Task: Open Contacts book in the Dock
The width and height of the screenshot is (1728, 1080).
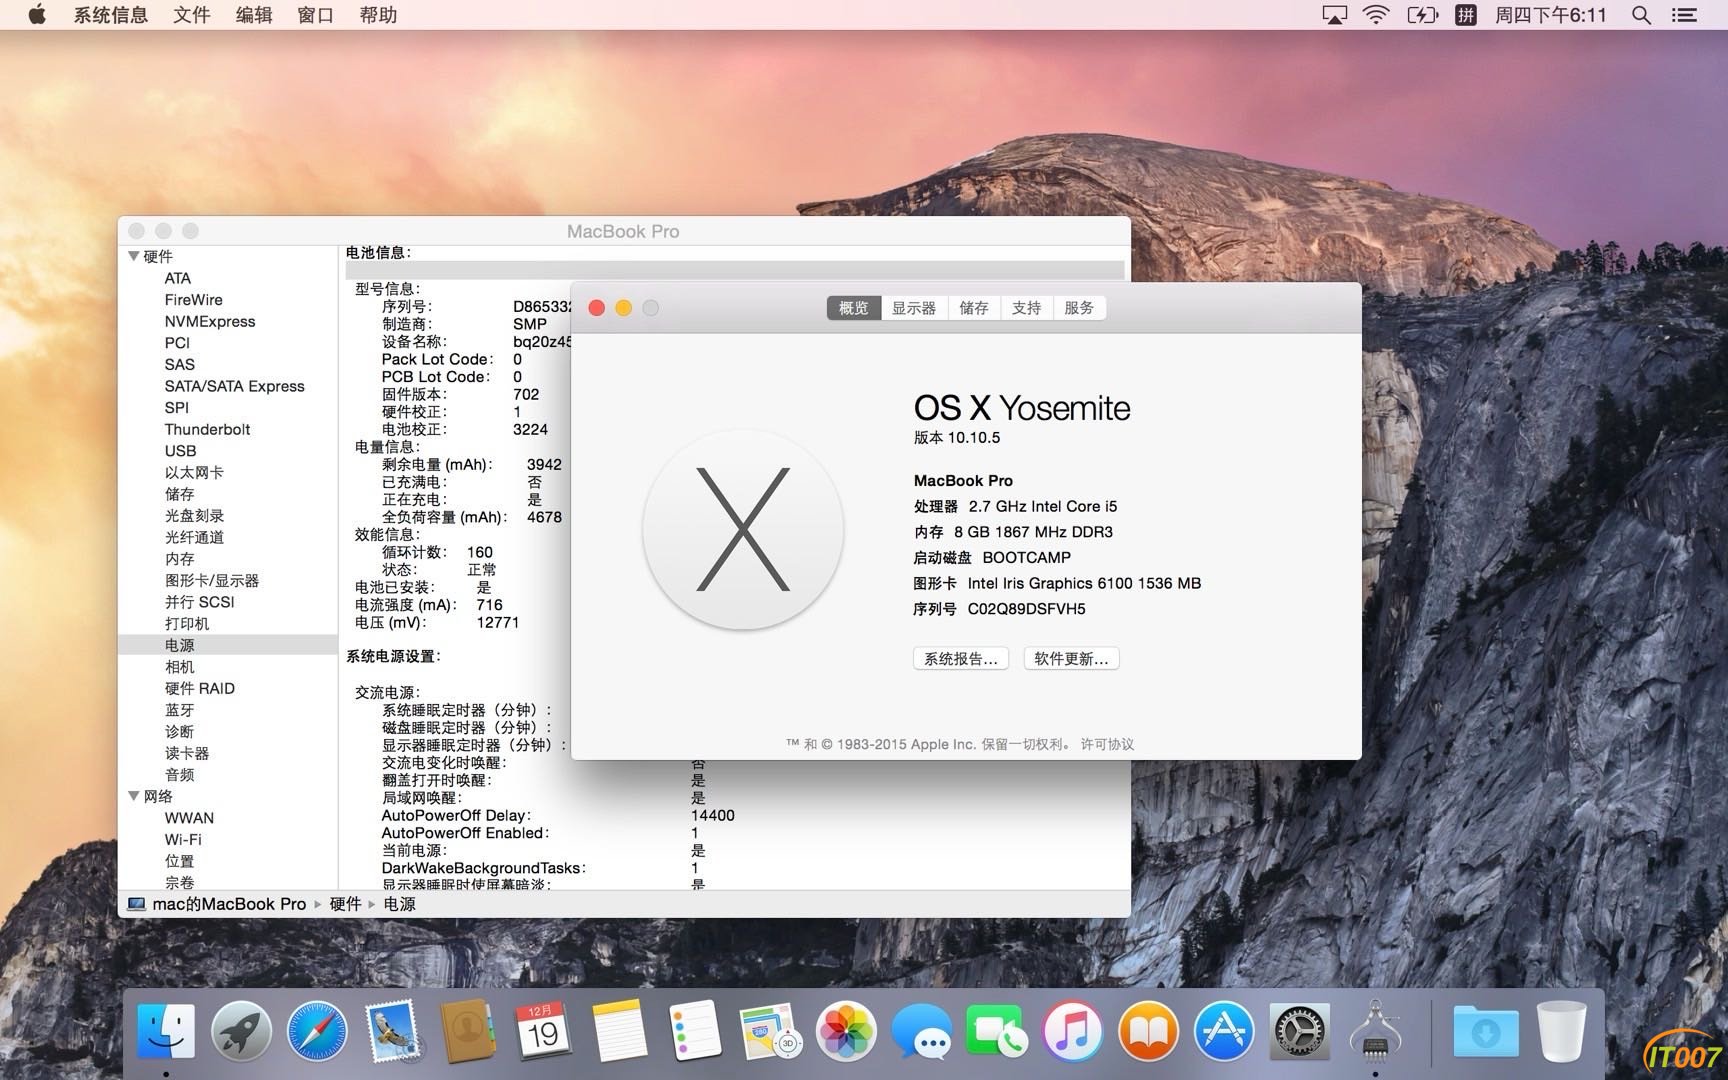Action: click(x=468, y=1030)
